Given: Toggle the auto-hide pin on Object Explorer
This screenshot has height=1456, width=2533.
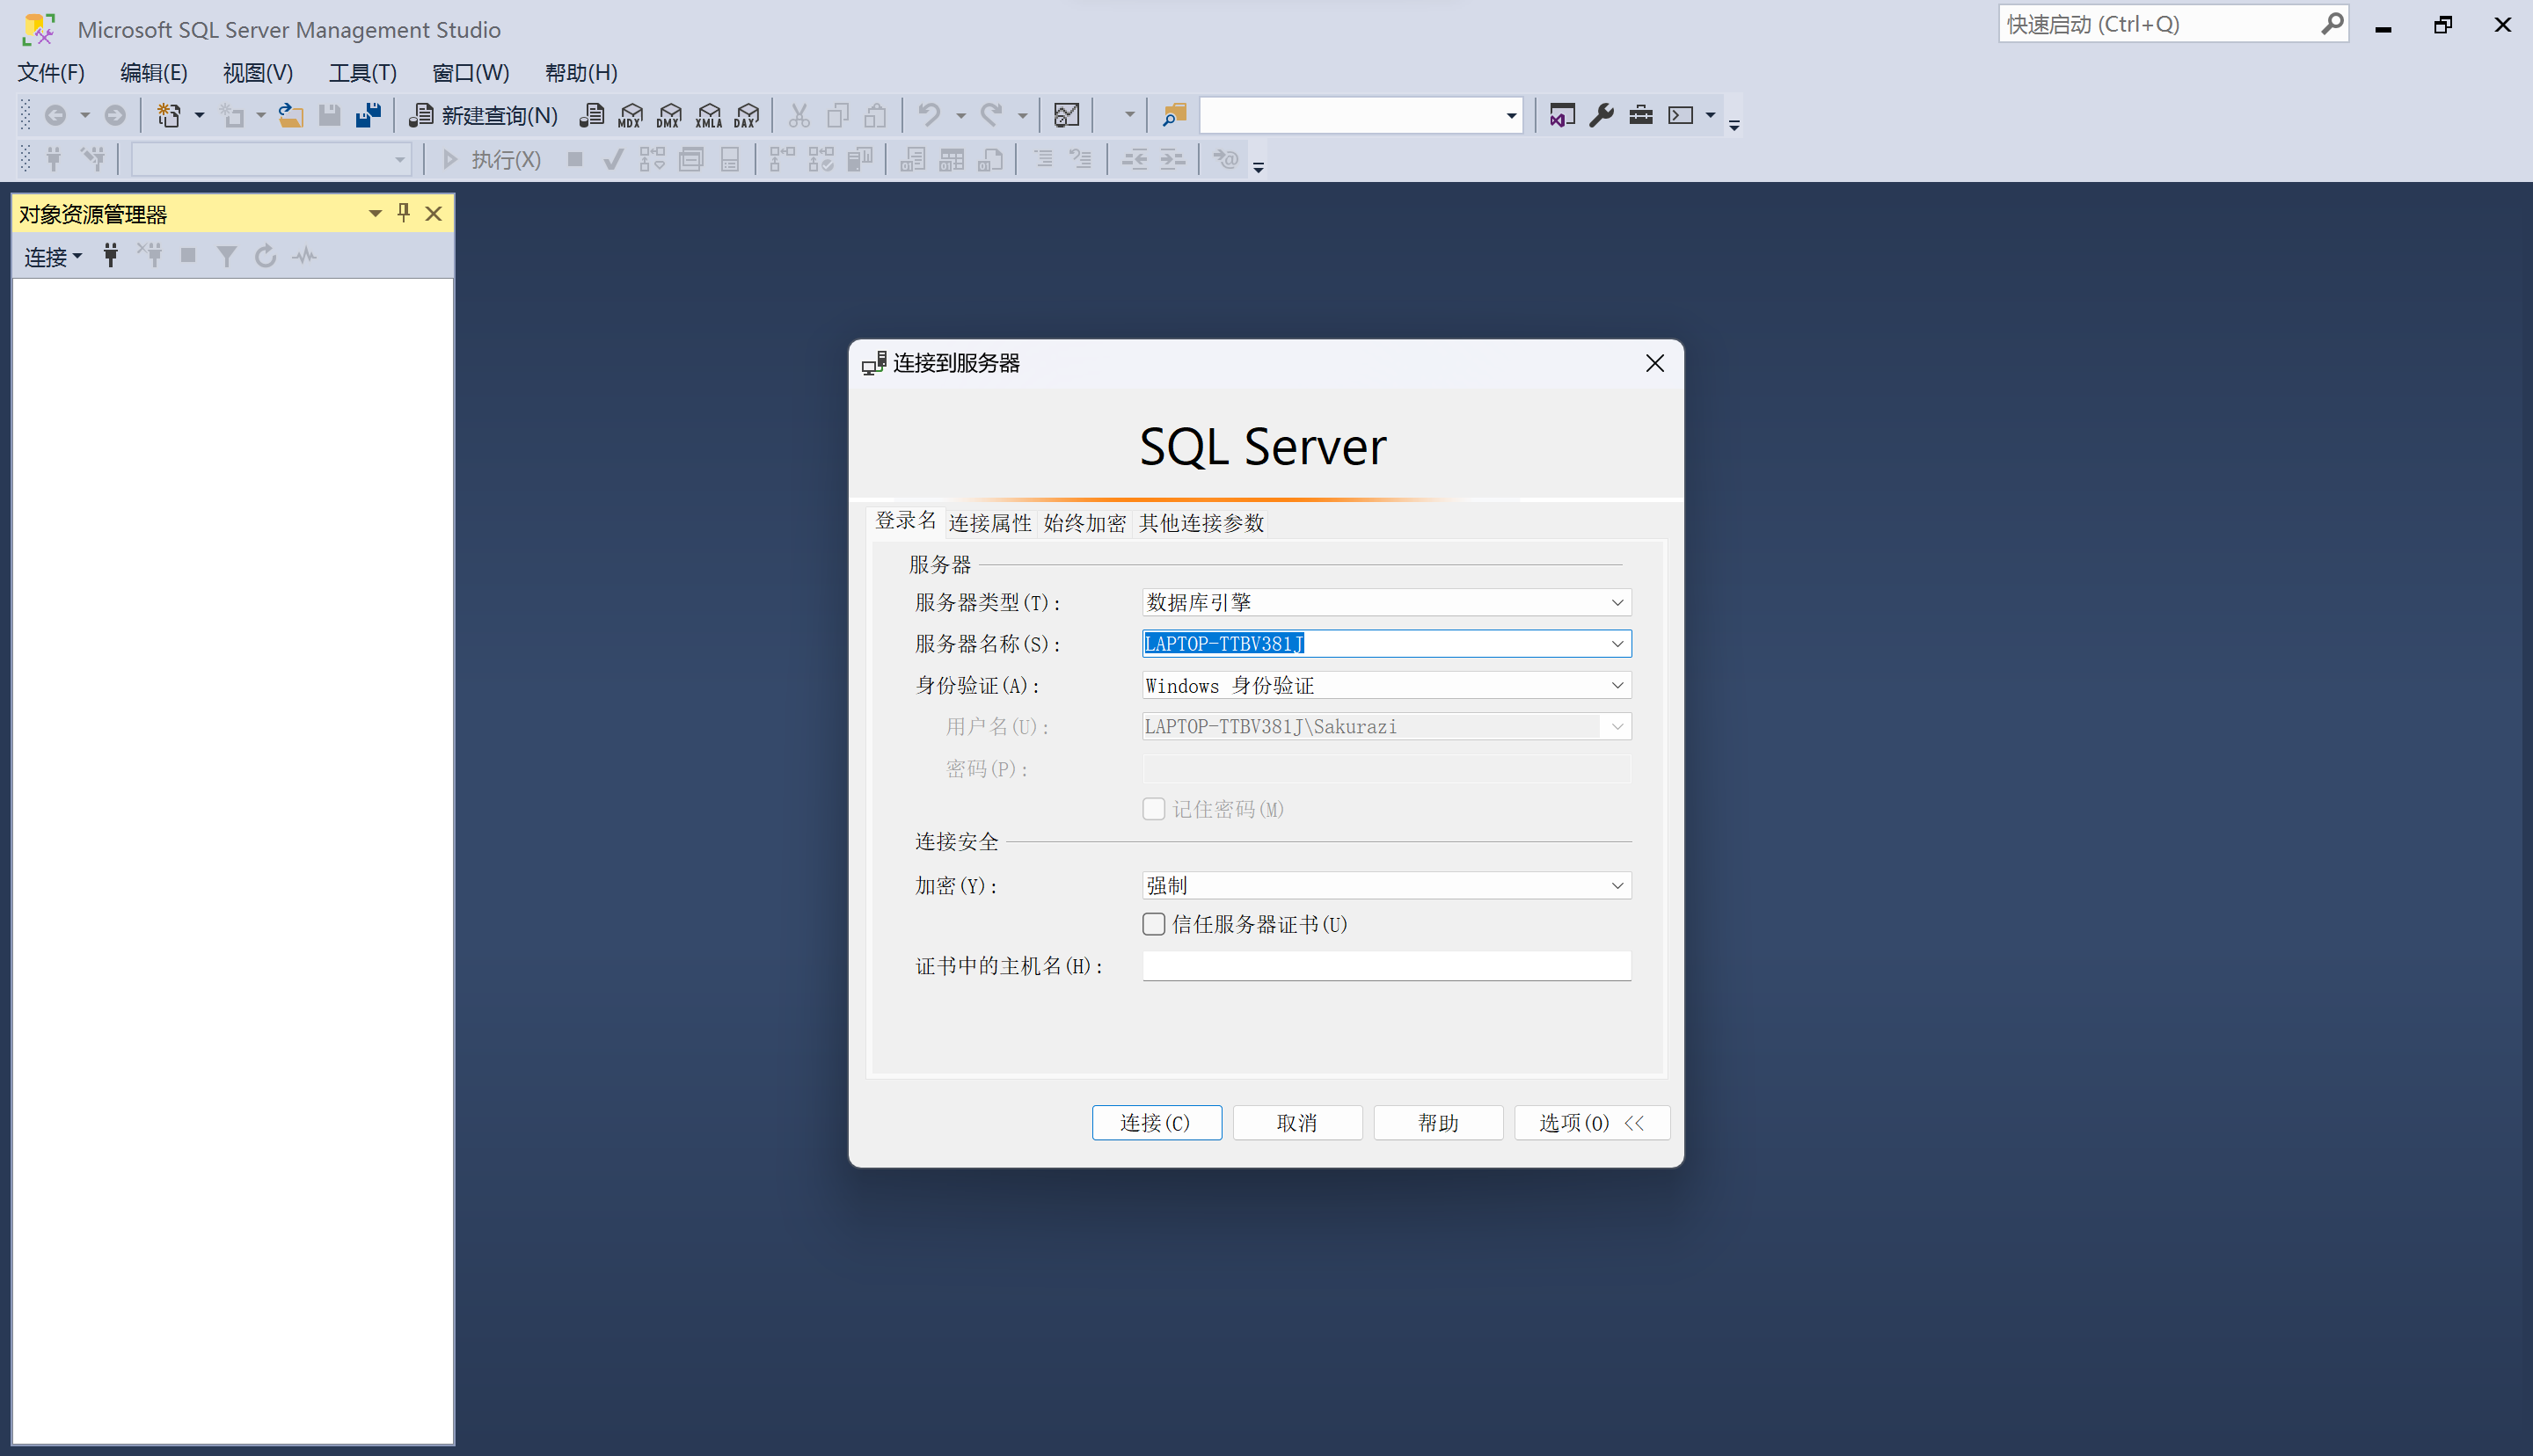Looking at the screenshot, I should click(x=403, y=212).
